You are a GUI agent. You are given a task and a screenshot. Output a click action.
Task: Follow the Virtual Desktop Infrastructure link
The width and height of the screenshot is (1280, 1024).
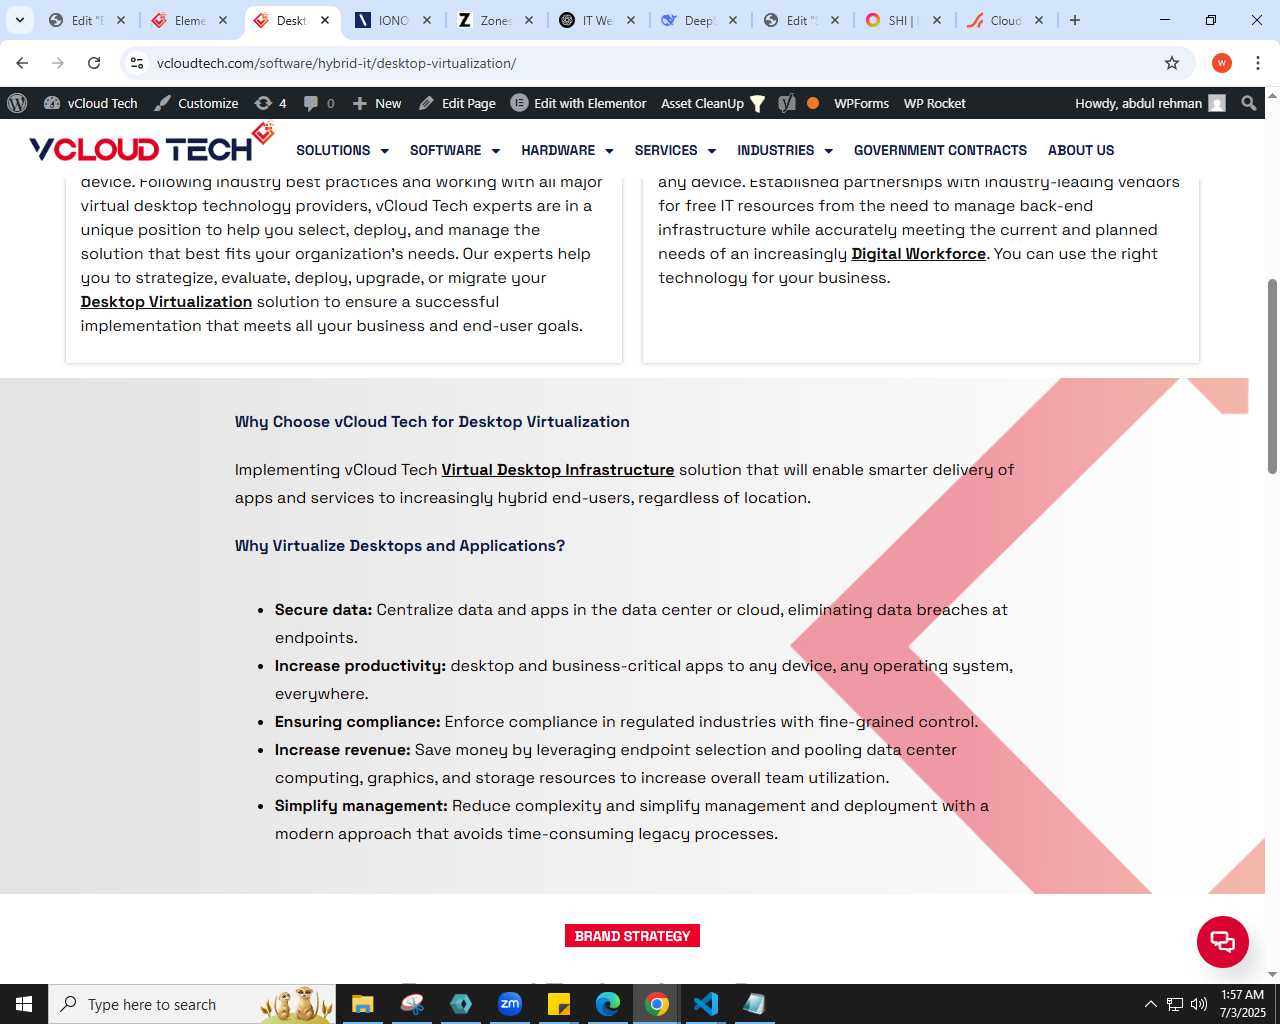coord(558,470)
